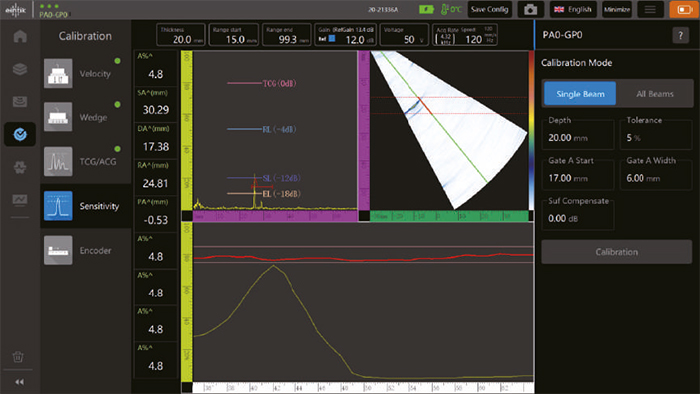700x394 pixels.
Task: Click the rainbow color palette bar
Action: (531, 130)
